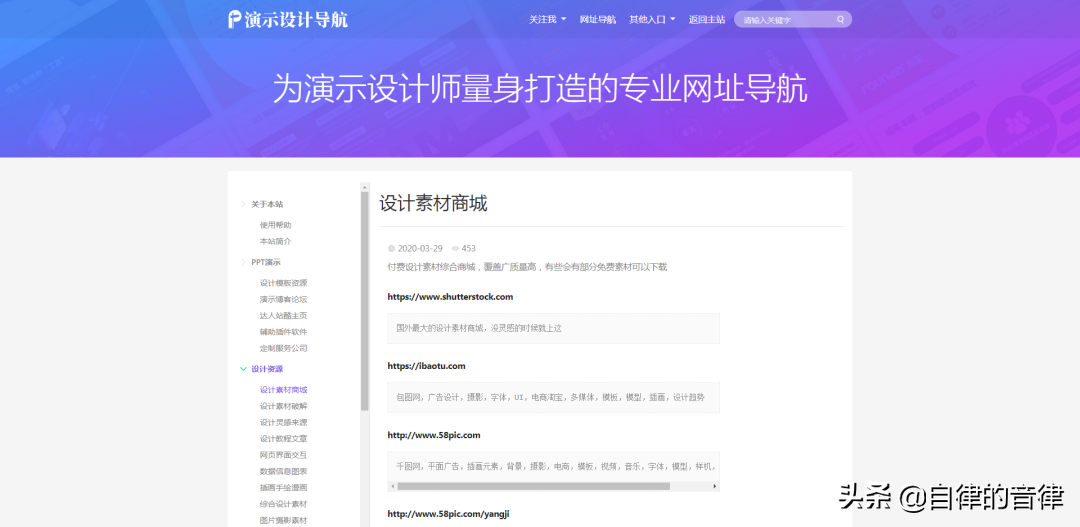The height and width of the screenshot is (527, 1080).
Task: Click the 2020-03-29 publish date
Action: [419, 249]
